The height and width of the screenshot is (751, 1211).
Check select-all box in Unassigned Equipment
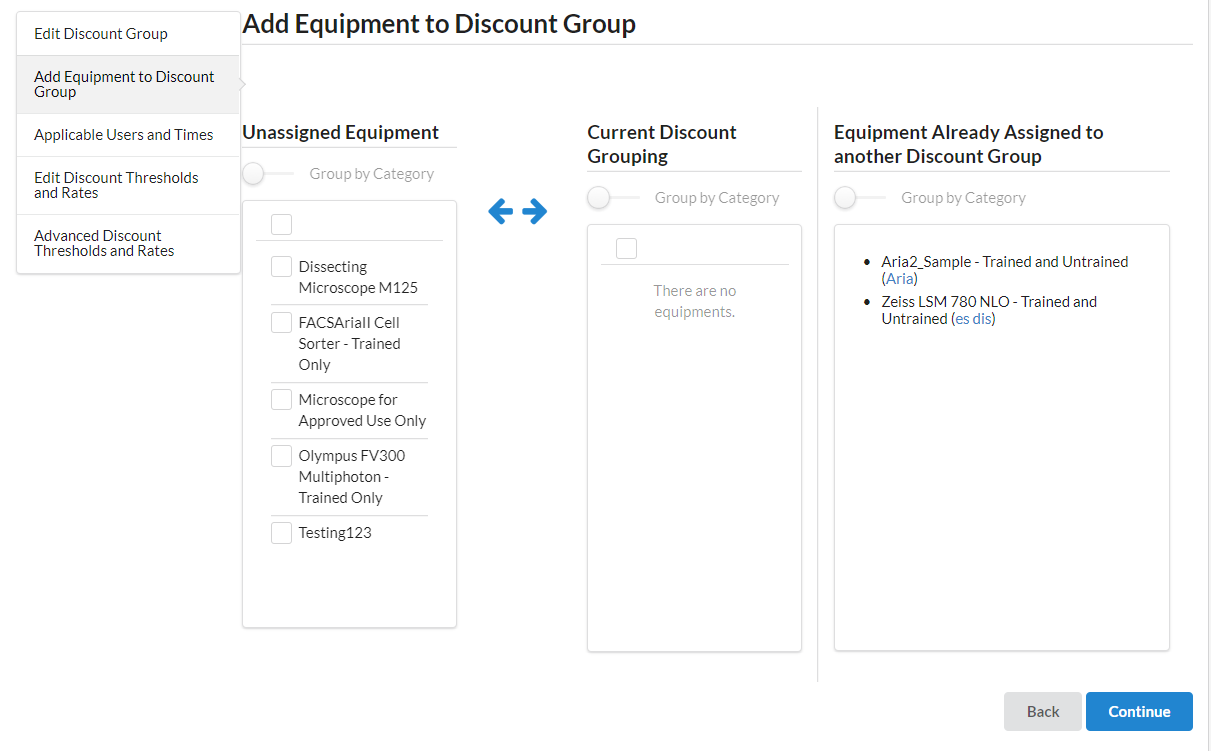point(282,224)
